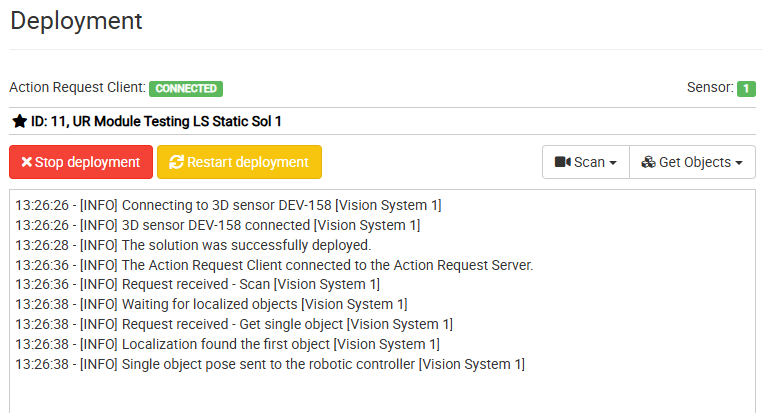Click the X icon on Stop deployment
The image size is (763, 413).
coord(26,162)
